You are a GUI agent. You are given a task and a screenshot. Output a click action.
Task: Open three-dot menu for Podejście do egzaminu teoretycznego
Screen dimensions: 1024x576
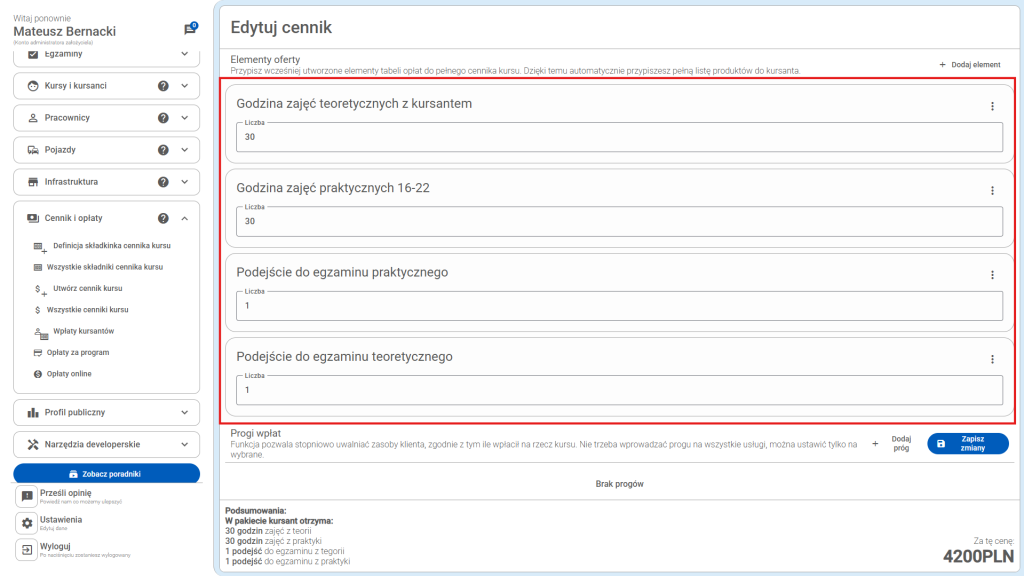pos(992,359)
